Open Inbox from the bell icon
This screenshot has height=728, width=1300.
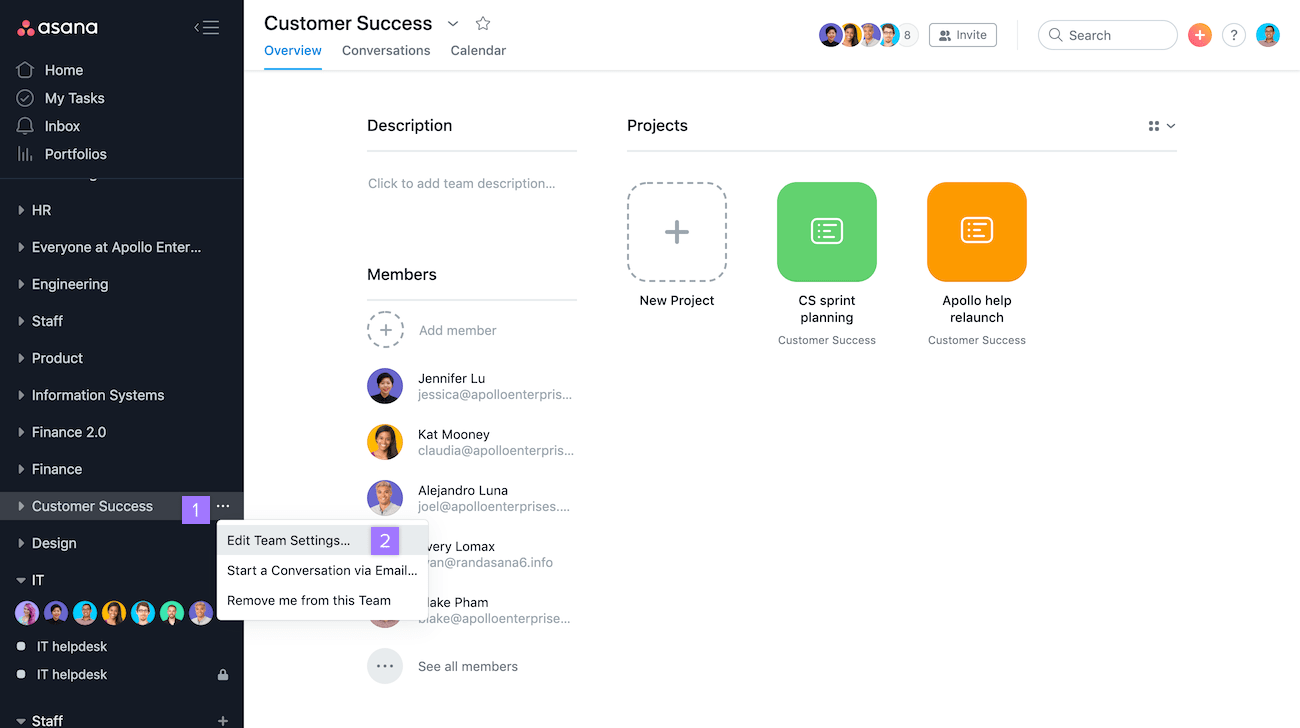26,126
